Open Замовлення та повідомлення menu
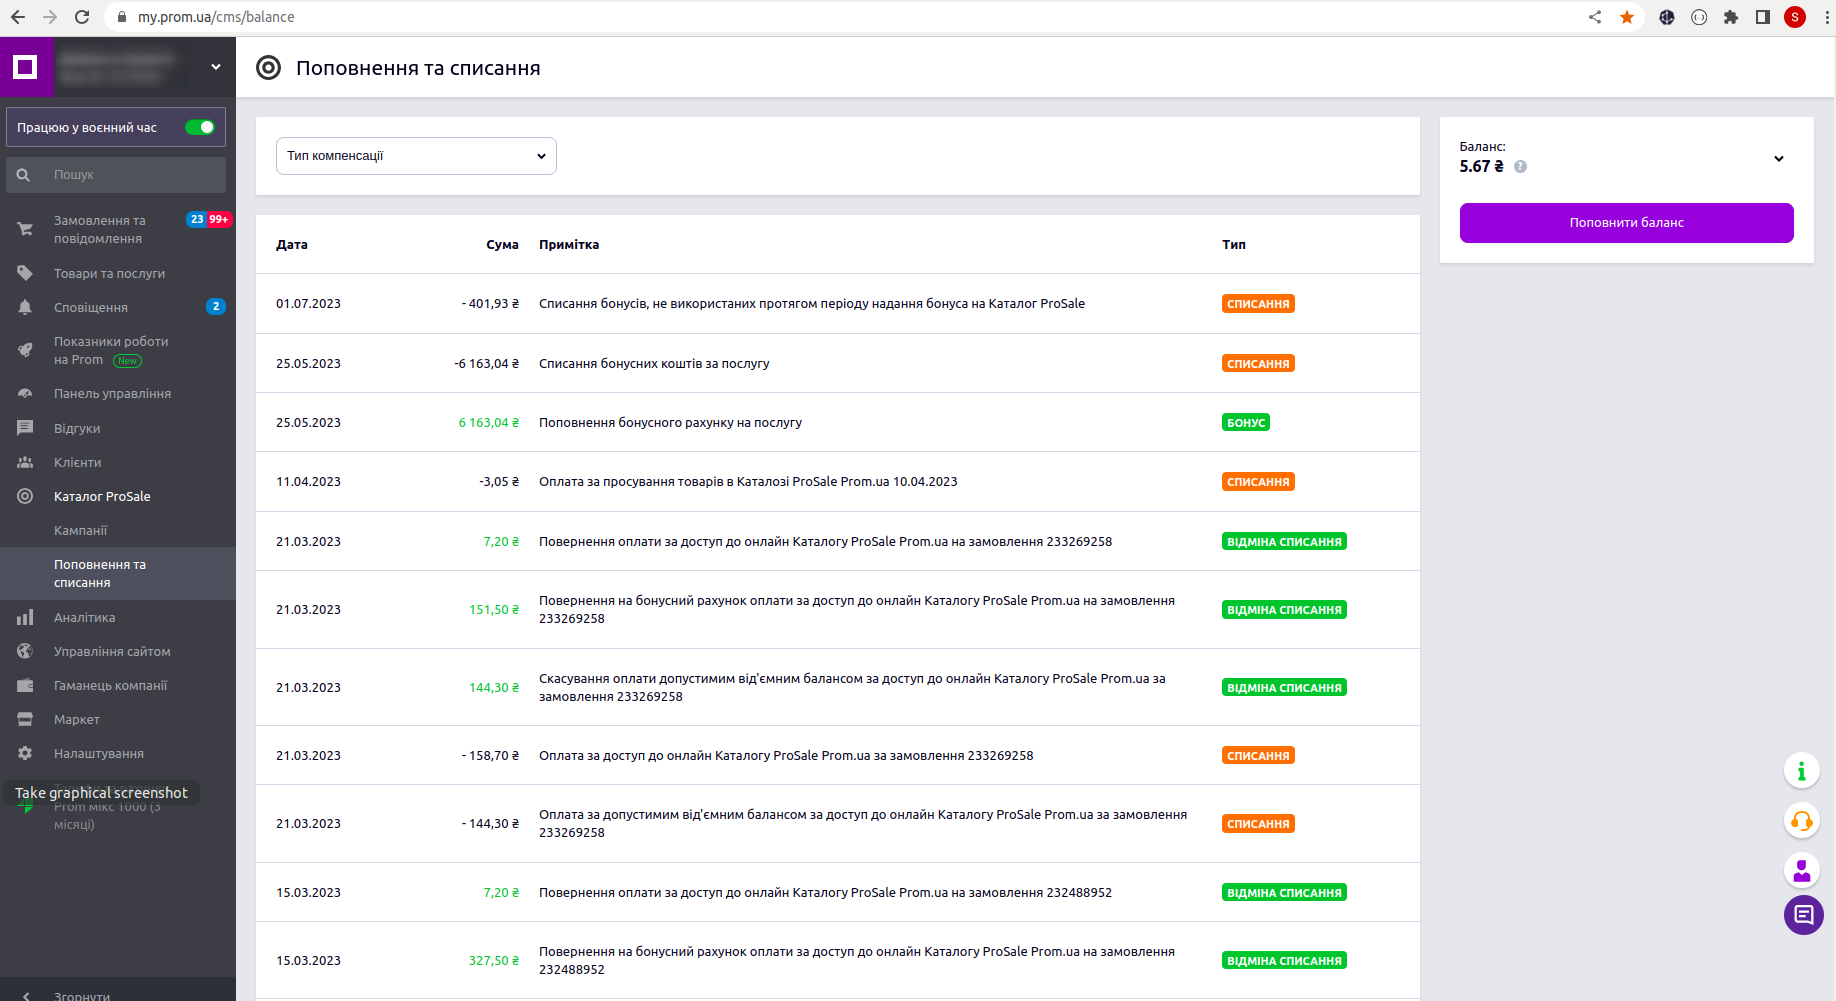The width and height of the screenshot is (1836, 1001). coord(99,229)
